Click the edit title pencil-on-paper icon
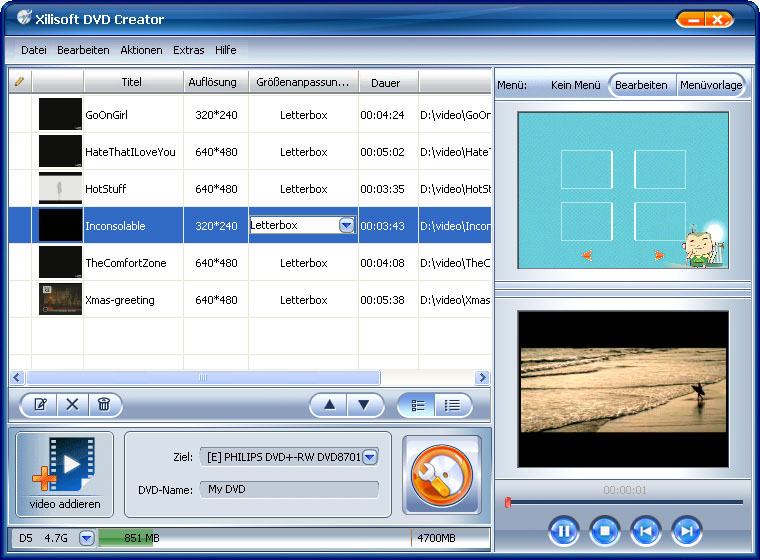 pos(40,404)
